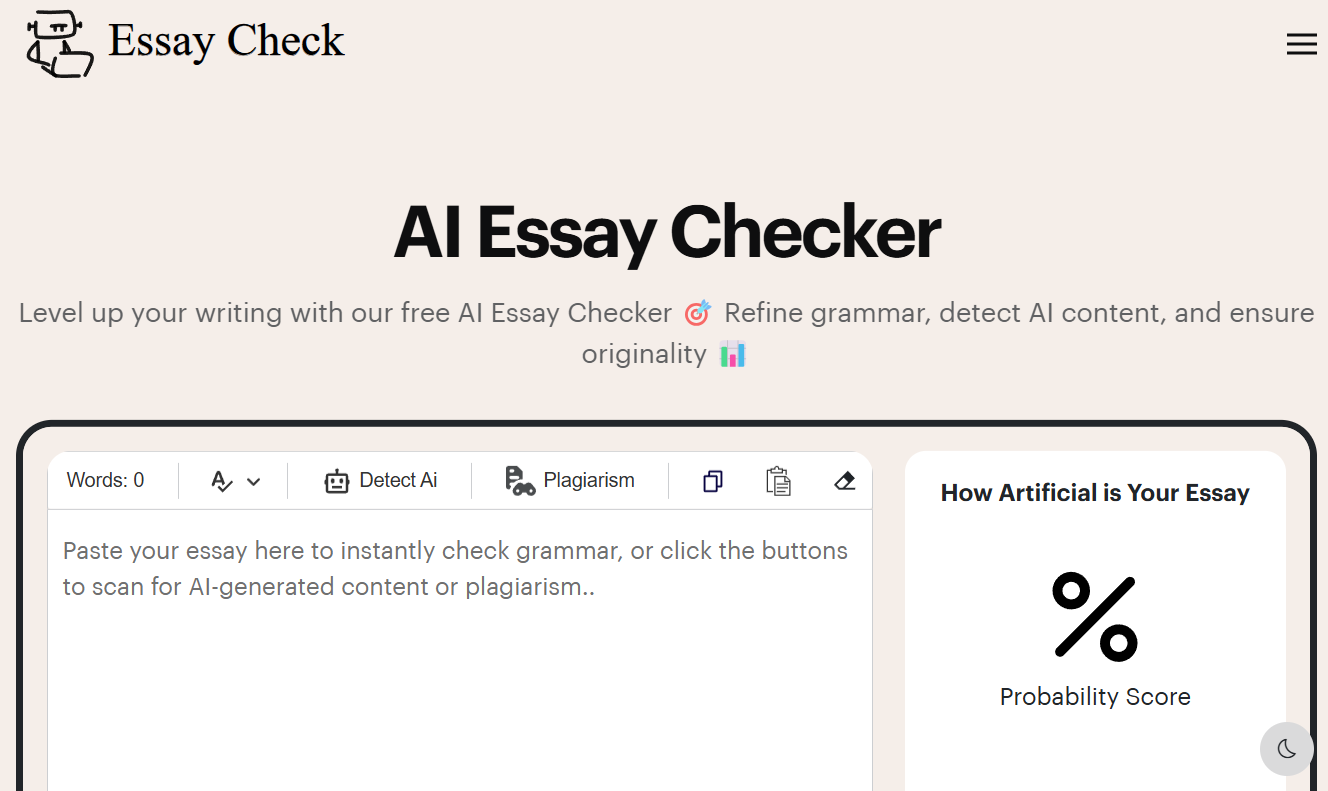Click the Essay Check title link
Screen dimensions: 1328x791
coord(227,42)
